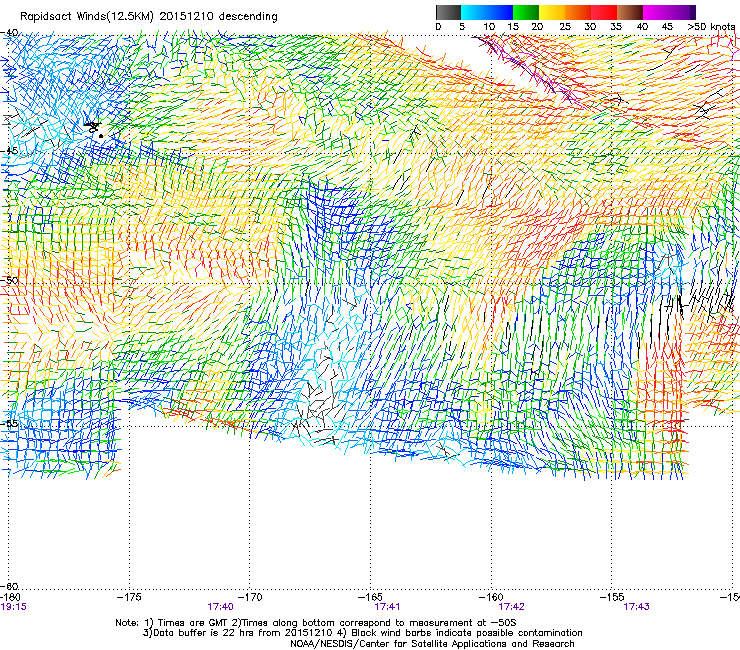Pick the orange 25-30 knots legend segment

tap(578, 12)
